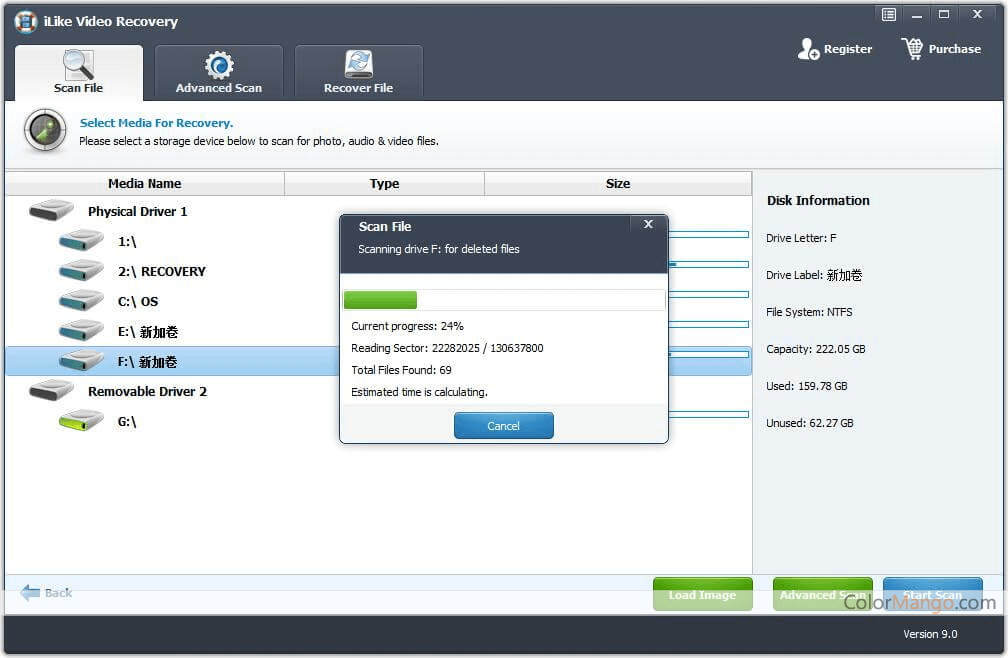
Task: Click the Back arrow icon
Action: pos(30,592)
